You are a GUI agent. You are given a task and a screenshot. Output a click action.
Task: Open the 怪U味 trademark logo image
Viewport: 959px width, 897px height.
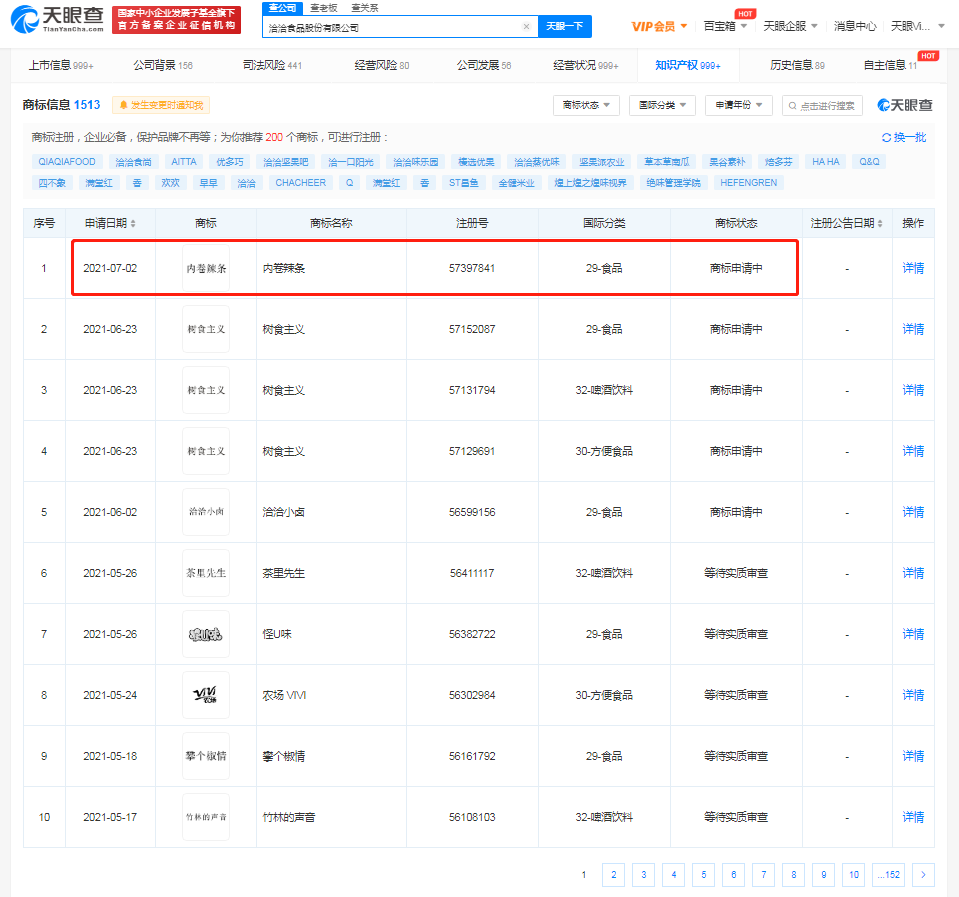coord(206,634)
